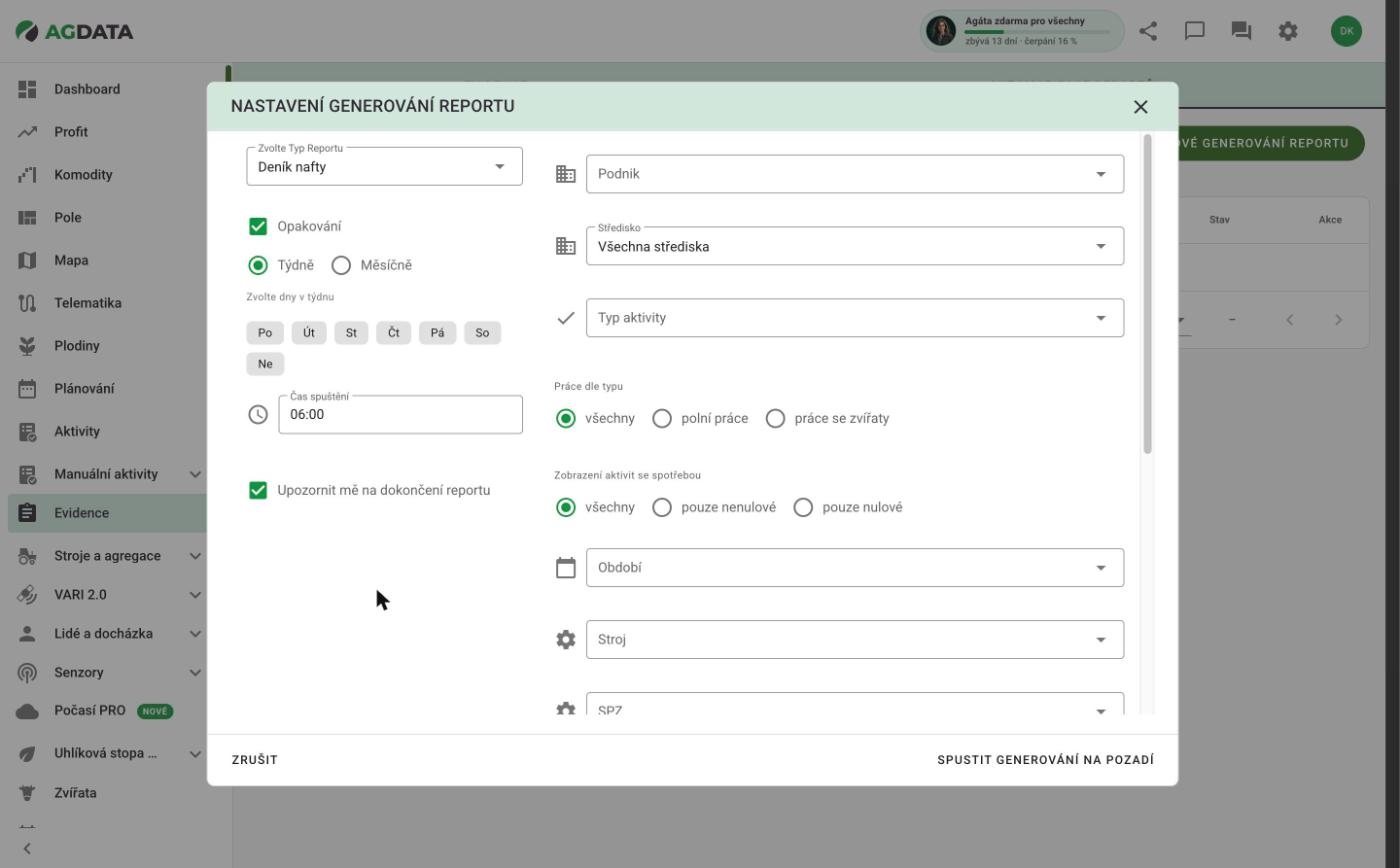Click the Zvířata animal icon
Image resolution: width=1400 pixels, height=868 pixels.
coord(27,793)
